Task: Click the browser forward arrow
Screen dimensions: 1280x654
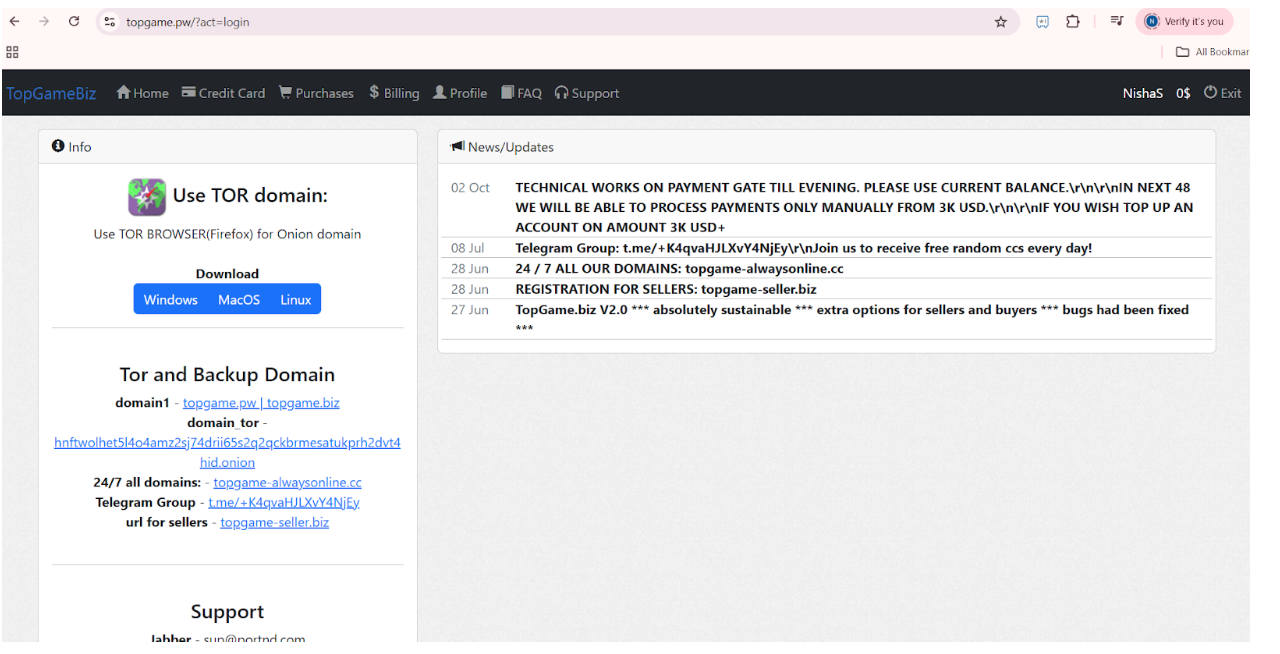Action: coord(43,21)
